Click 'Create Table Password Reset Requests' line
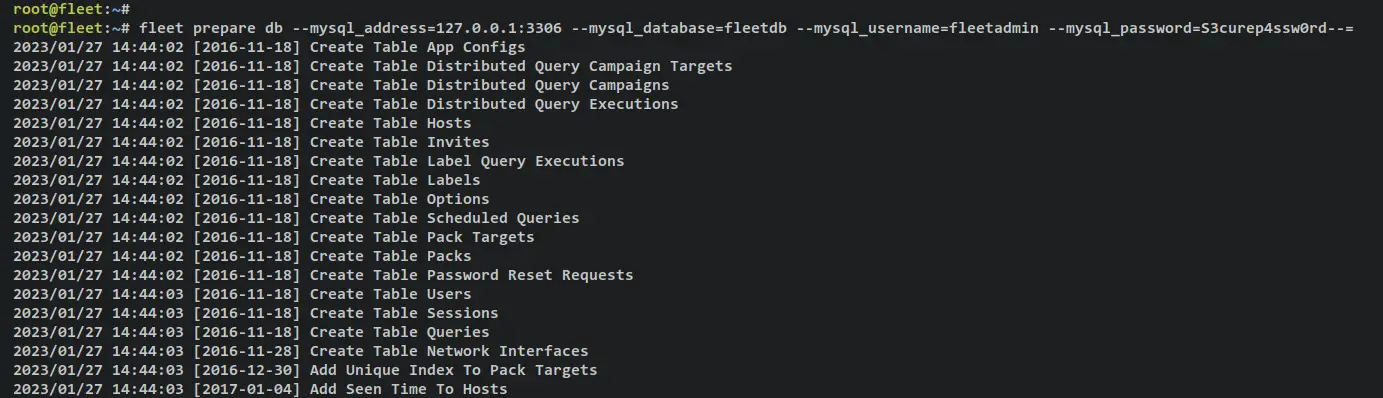The width and height of the screenshot is (1383, 398). point(323,275)
